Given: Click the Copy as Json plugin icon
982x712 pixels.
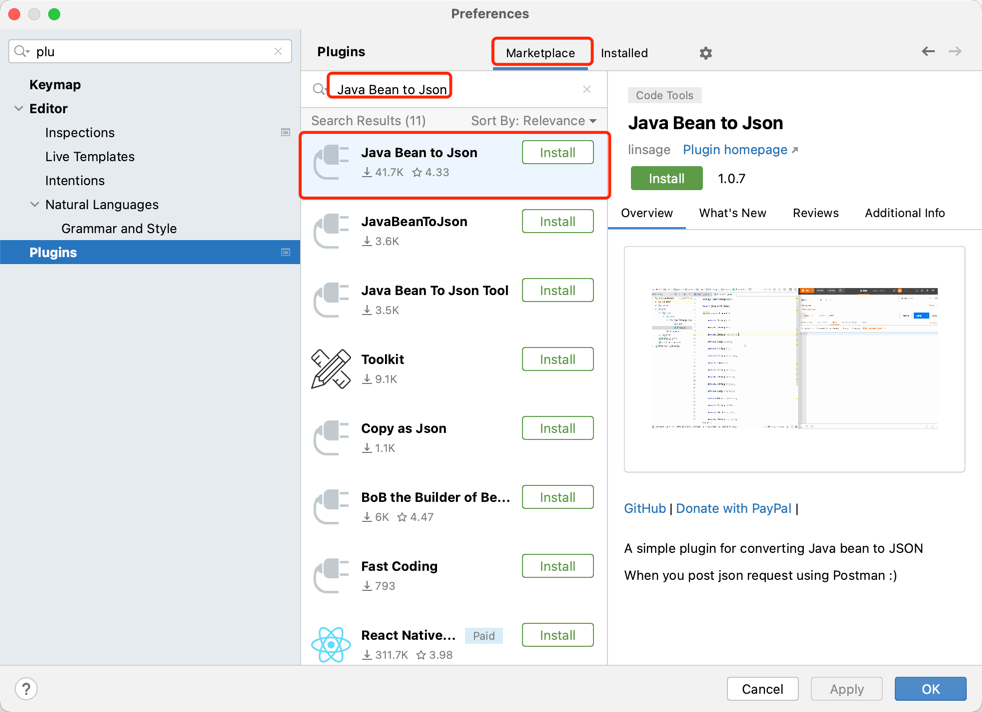Looking at the screenshot, I should (331, 438).
